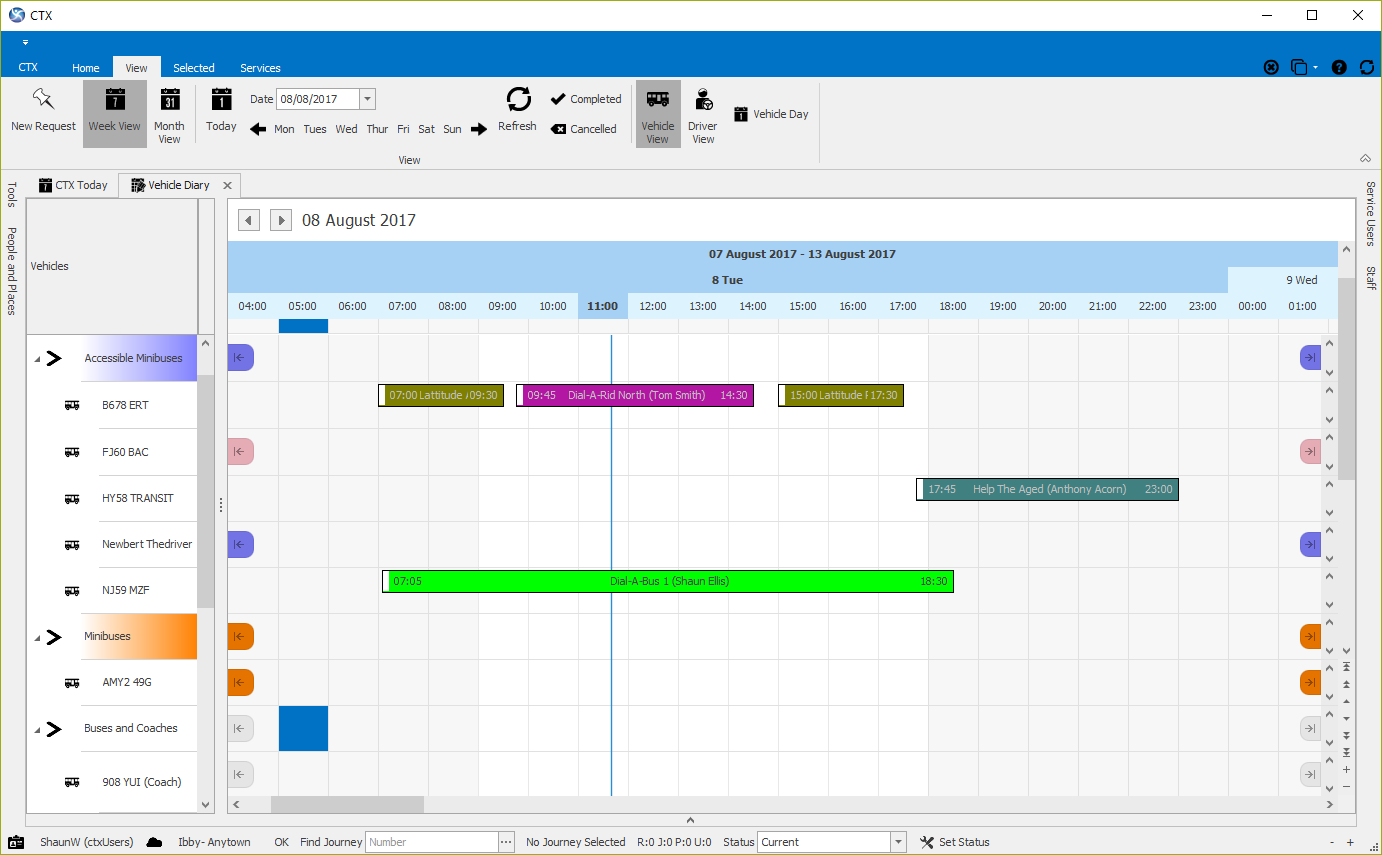Click the previous week left arrow
1382x855 pixels.
click(x=258, y=129)
